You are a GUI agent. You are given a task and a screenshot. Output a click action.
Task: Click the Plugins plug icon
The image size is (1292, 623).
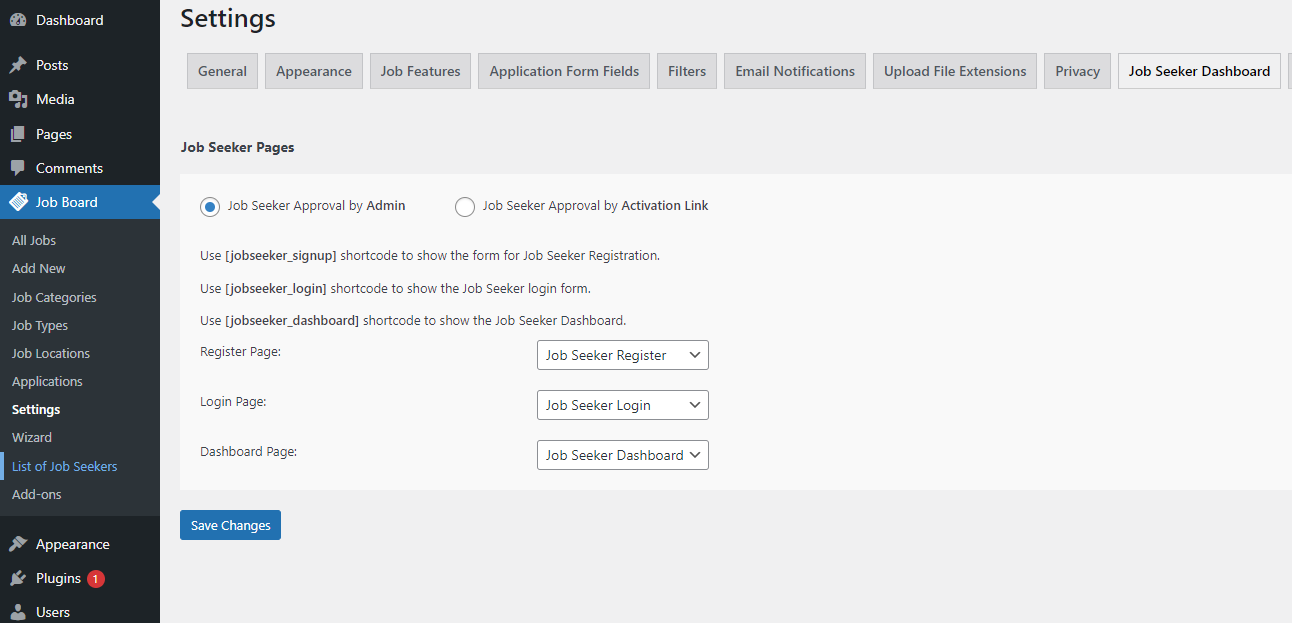[18, 577]
